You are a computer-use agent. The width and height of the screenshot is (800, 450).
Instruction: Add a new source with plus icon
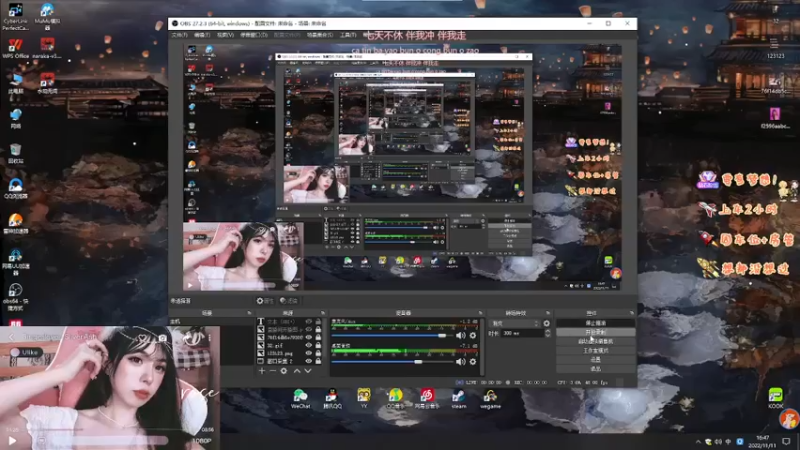(x=262, y=371)
